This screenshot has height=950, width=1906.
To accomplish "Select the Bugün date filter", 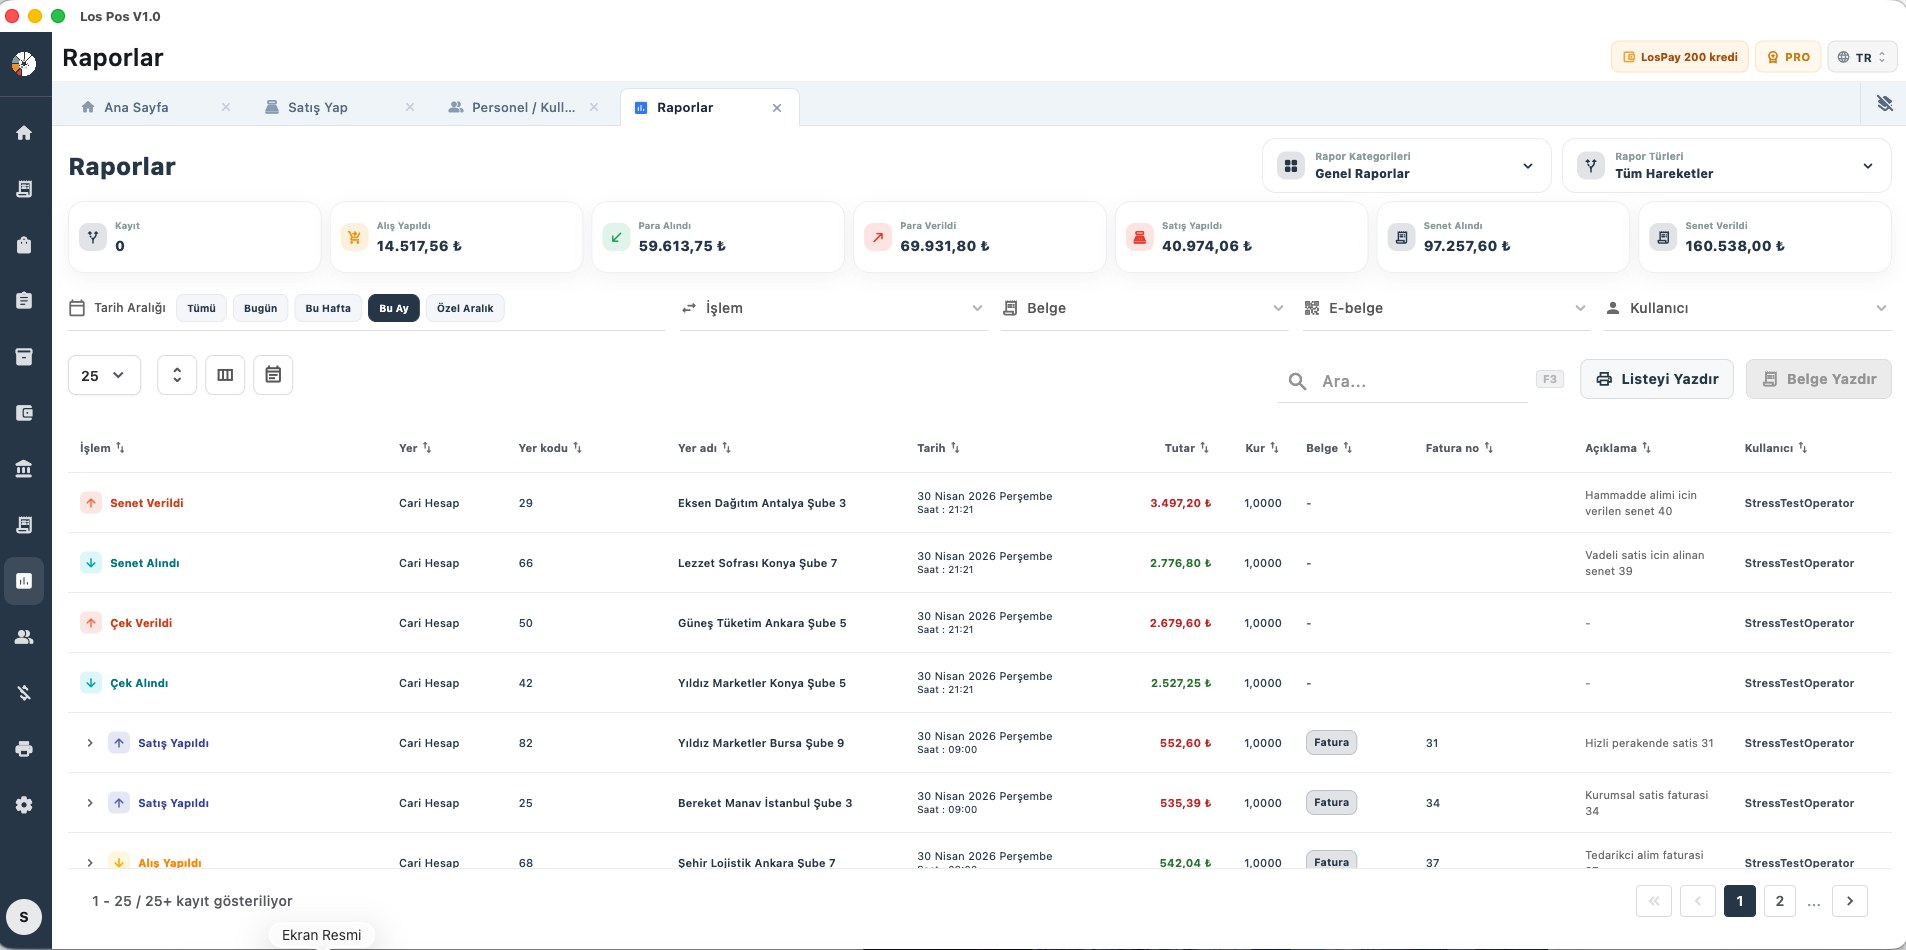I will 260,308.
